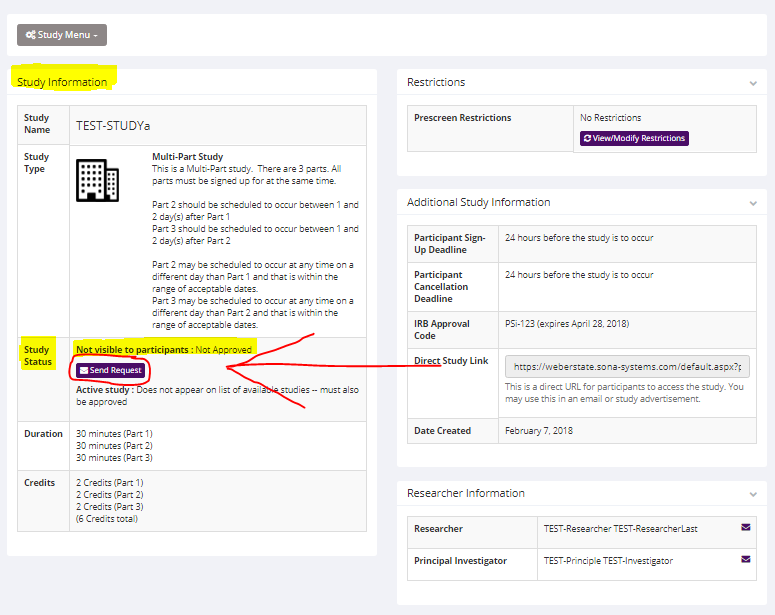Email the Principal Investigator via envelope icon
Image resolution: width=775 pixels, height=615 pixels.
click(745, 560)
